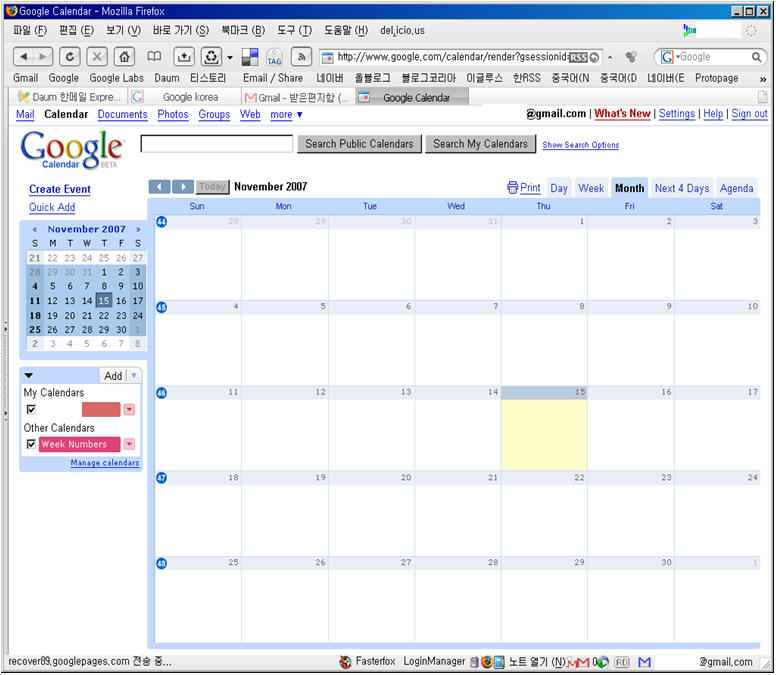
Task: Open the bookmarks book icon in toolbar
Action: pyautogui.click(x=154, y=56)
